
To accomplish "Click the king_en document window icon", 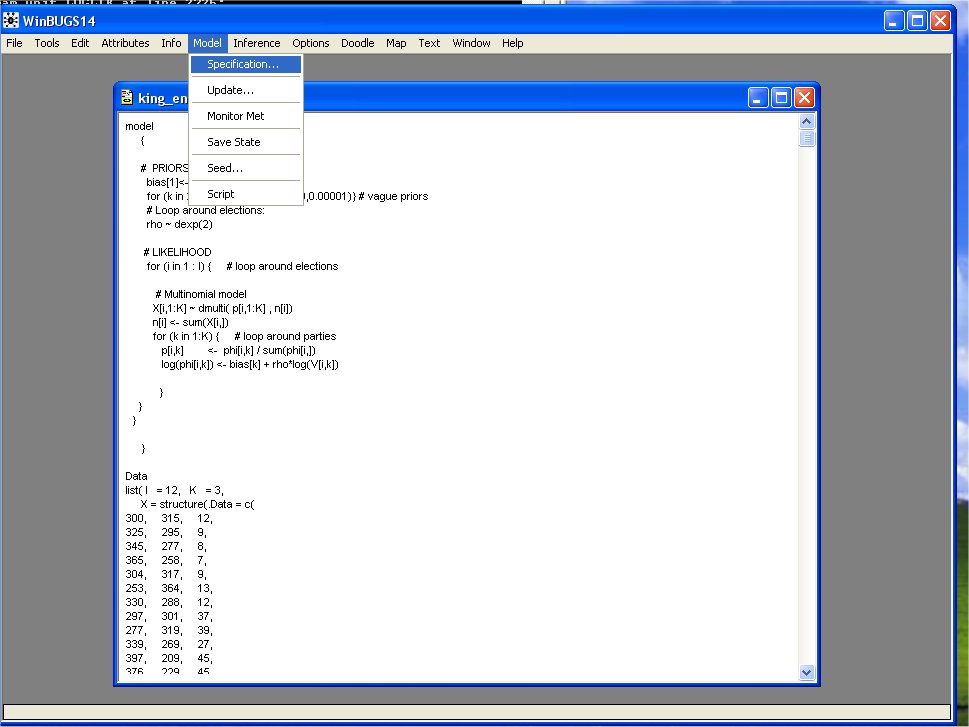I will (127, 97).
